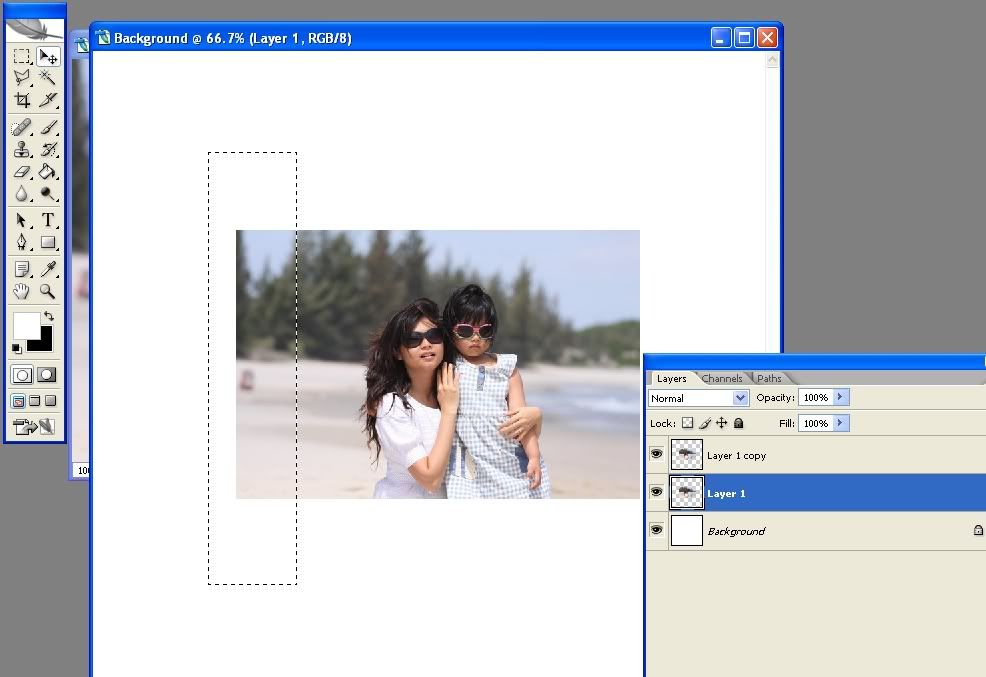
Task: Open the Opacity slider arrow
Action: coord(840,398)
